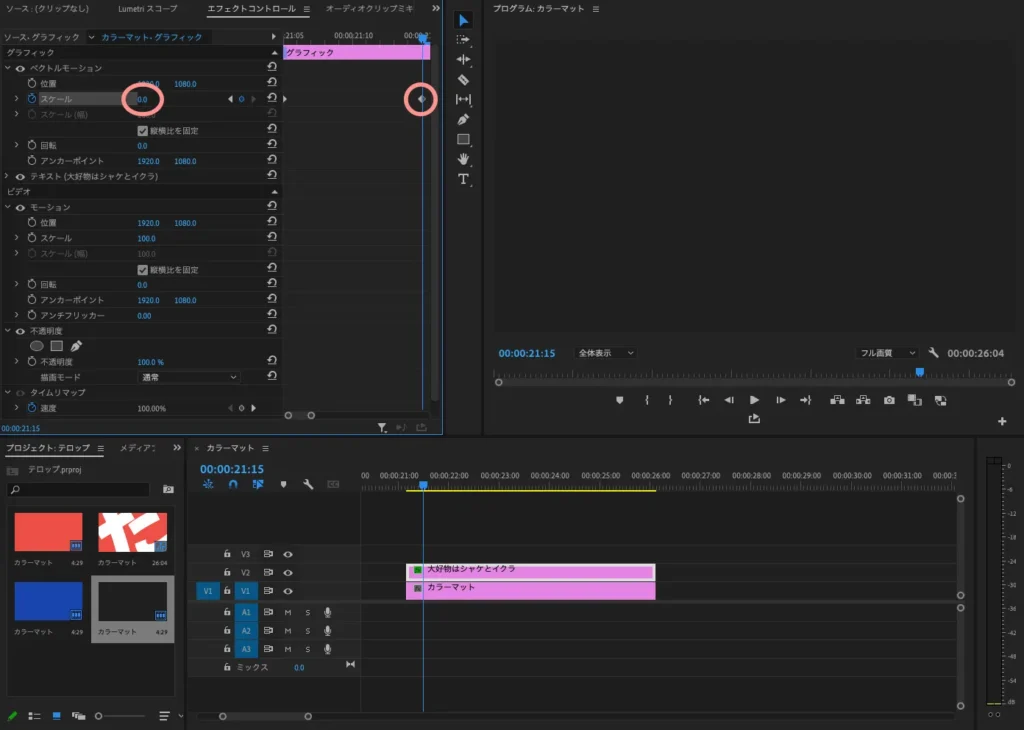The width and height of the screenshot is (1024, 730).
Task: Switch to the Lumetri スコープ tab
Action: pyautogui.click(x=148, y=9)
